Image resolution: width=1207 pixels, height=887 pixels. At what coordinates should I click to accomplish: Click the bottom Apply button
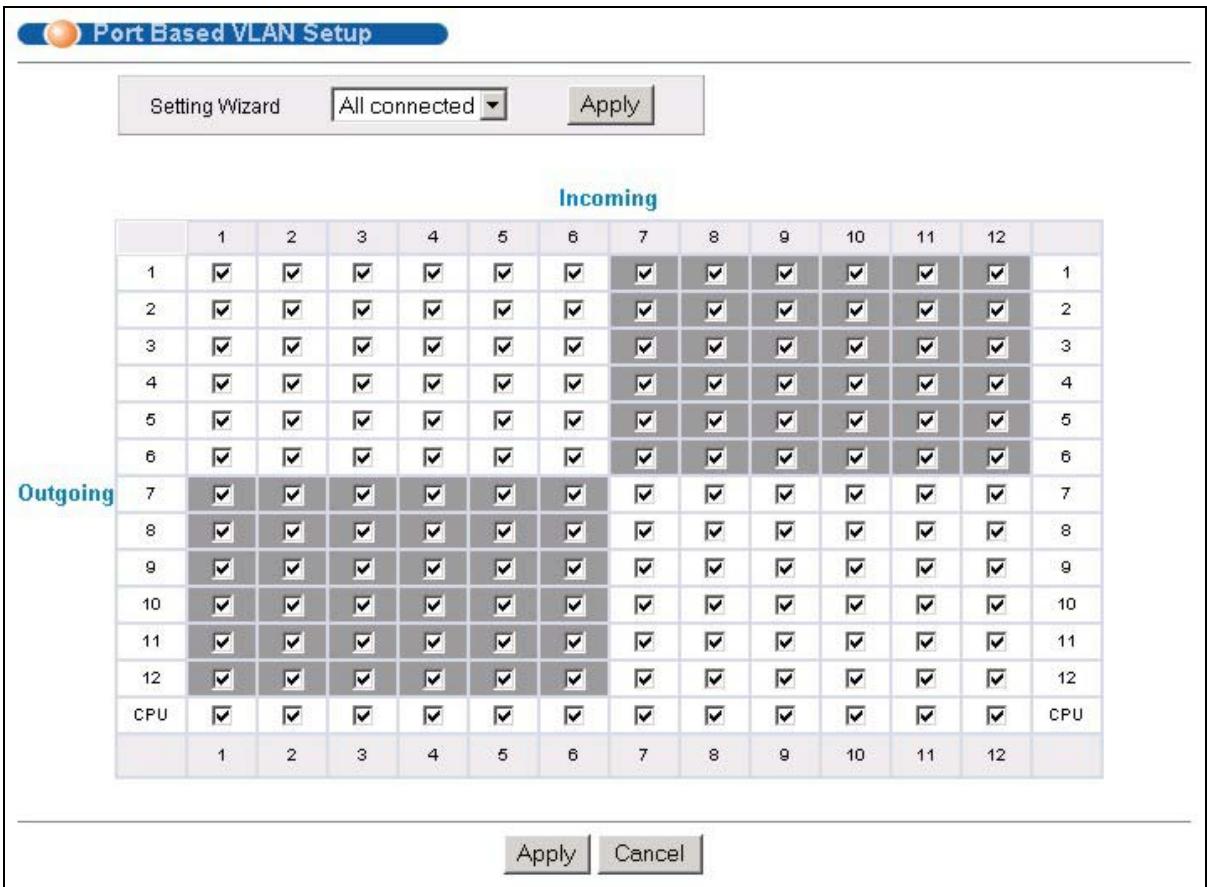click(545, 854)
